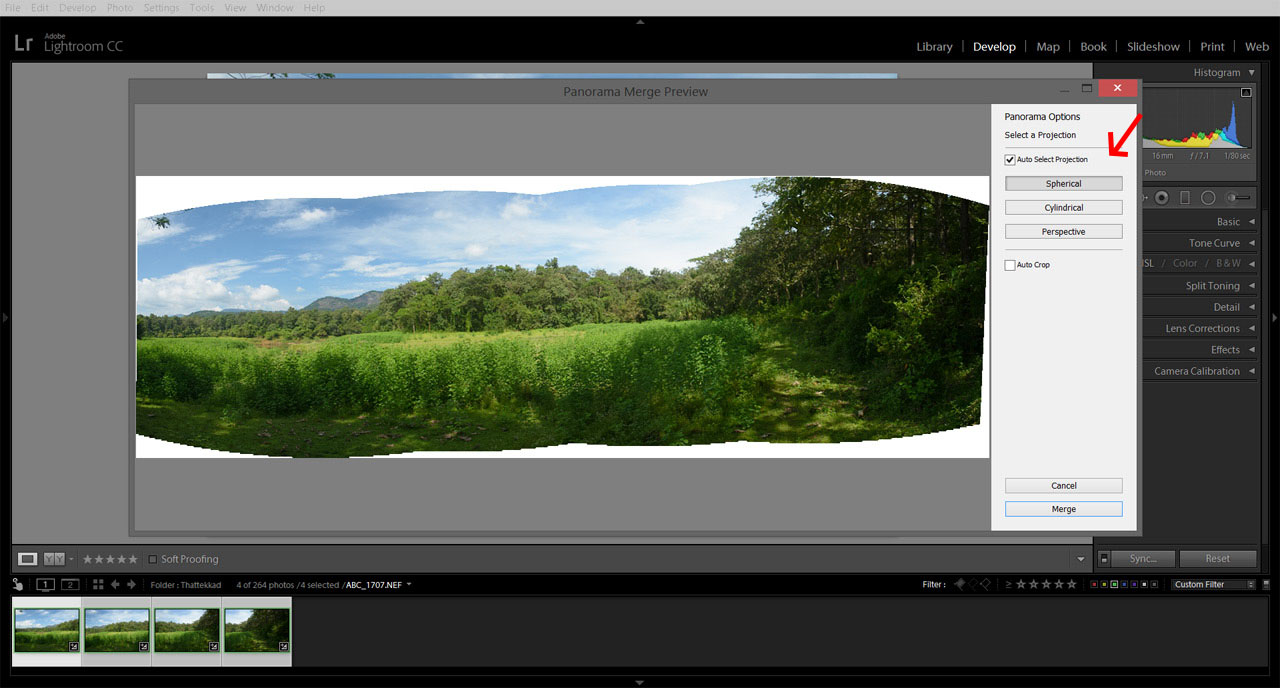Select the Crop Overlay tool
This screenshot has height=688, width=1280.
click(x=1143, y=197)
